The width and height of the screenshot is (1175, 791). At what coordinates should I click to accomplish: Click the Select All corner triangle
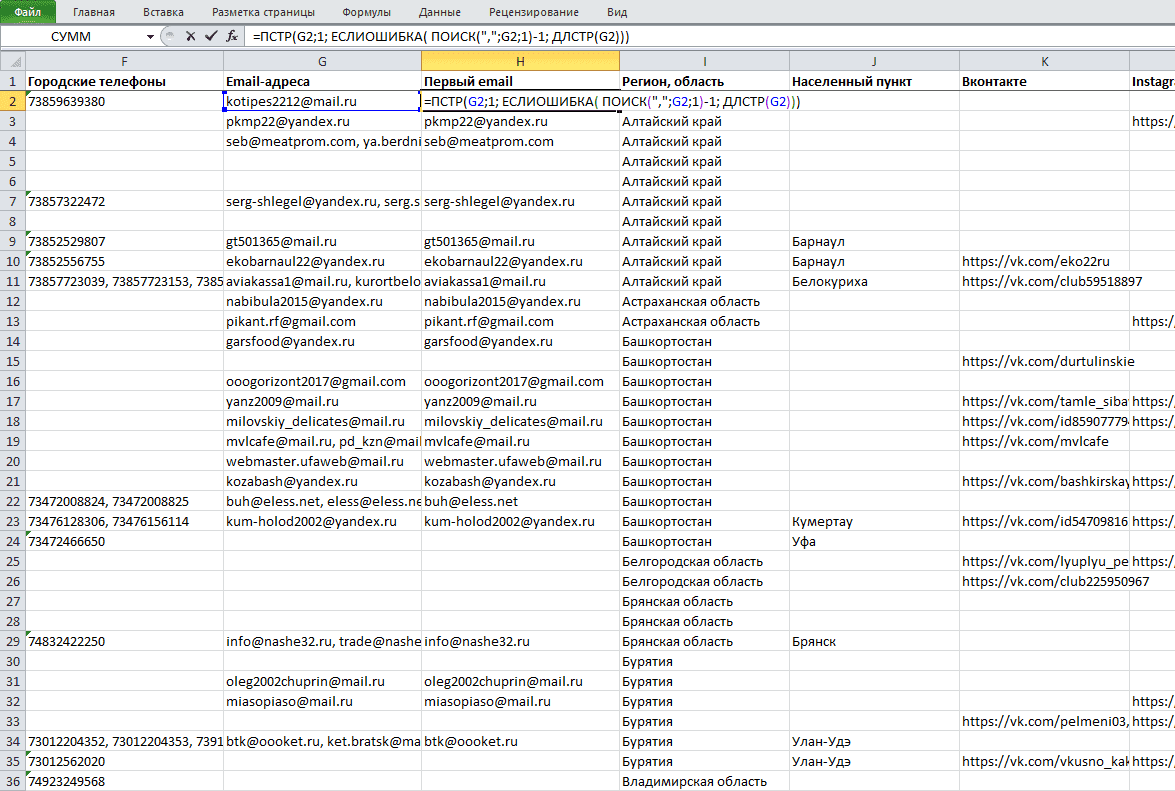tap(13, 61)
